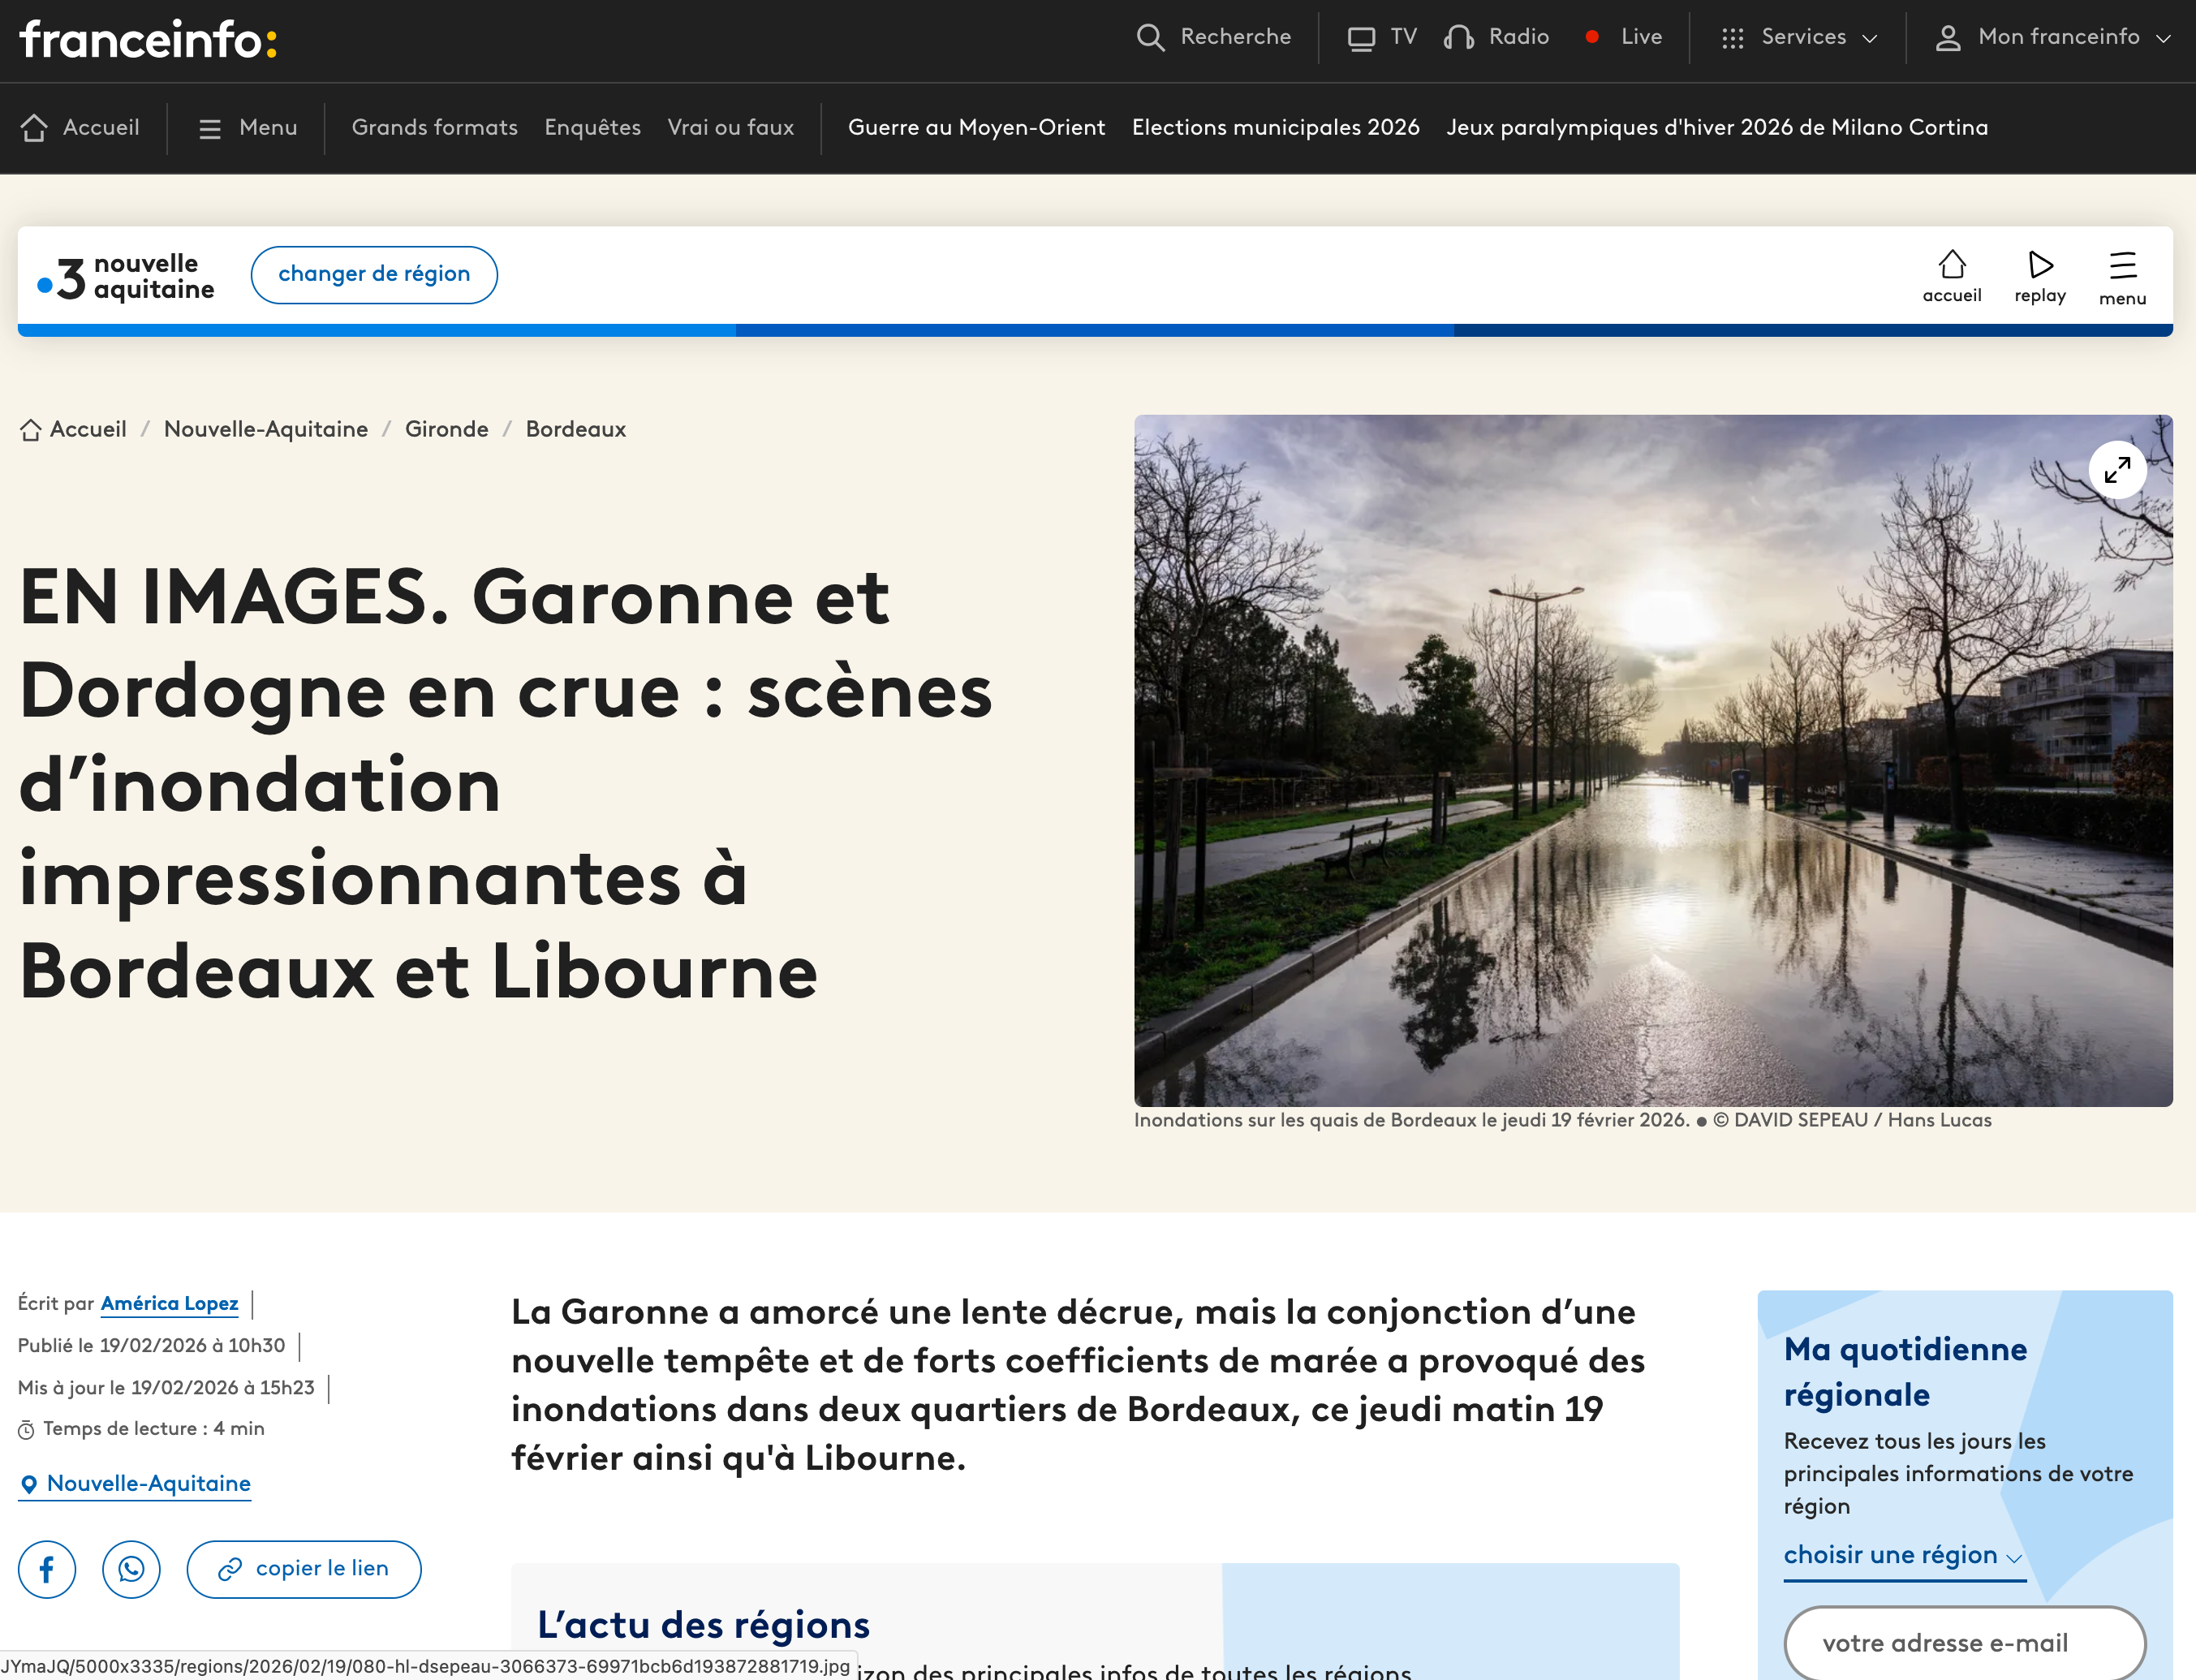This screenshot has width=2196, height=1680.
Task: Open the regional hamburger menu icon
Action: coord(2122,266)
